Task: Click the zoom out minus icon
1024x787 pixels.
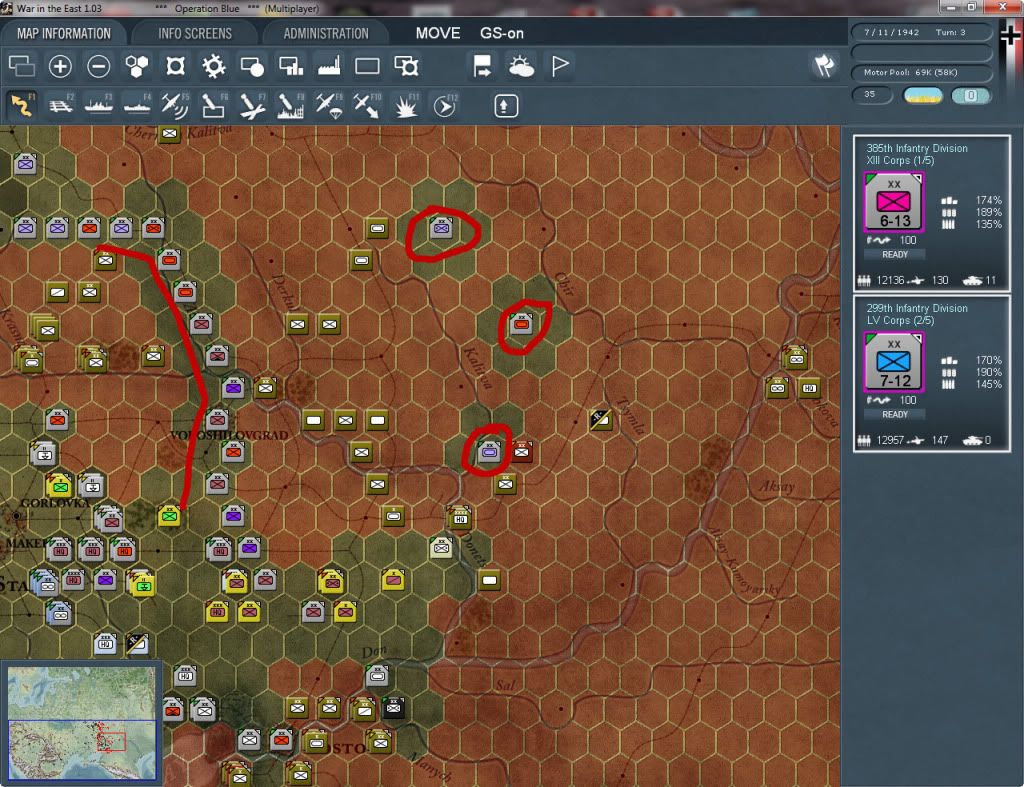Action: pyautogui.click(x=99, y=66)
